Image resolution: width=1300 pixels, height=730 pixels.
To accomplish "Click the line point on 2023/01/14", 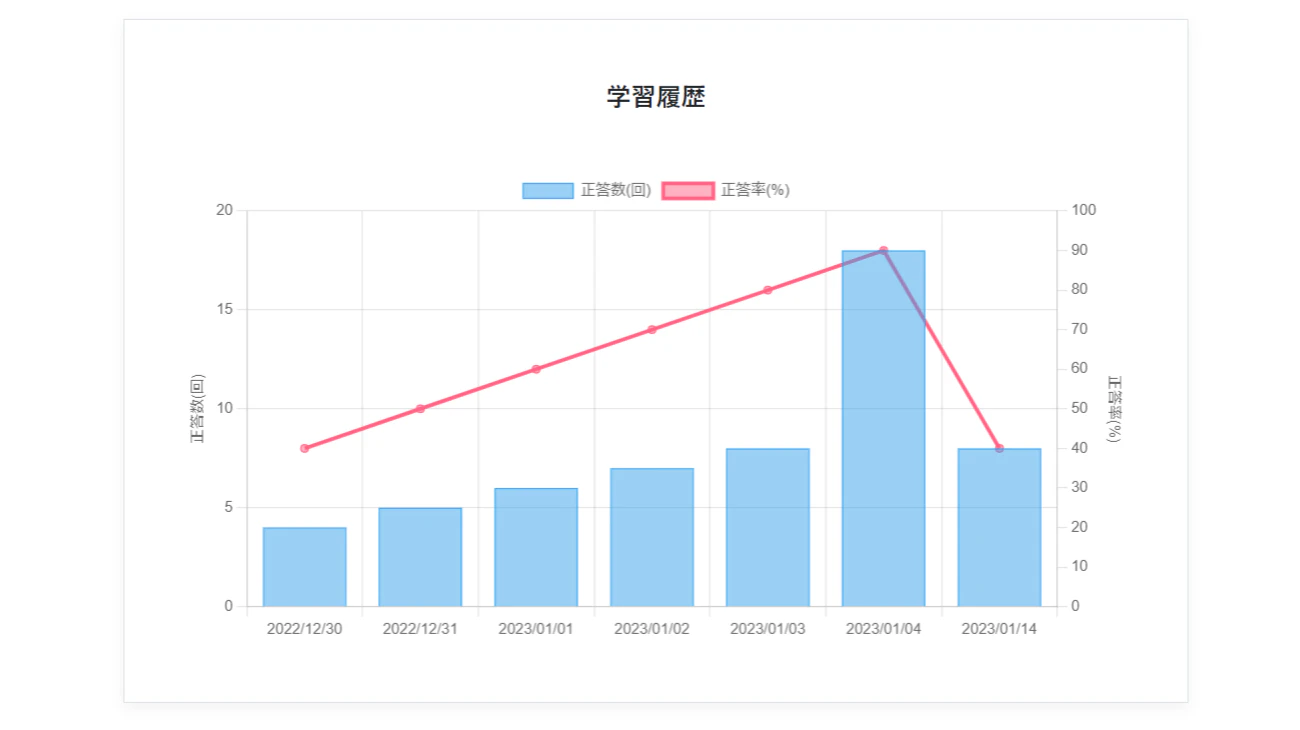I will coord(999,448).
